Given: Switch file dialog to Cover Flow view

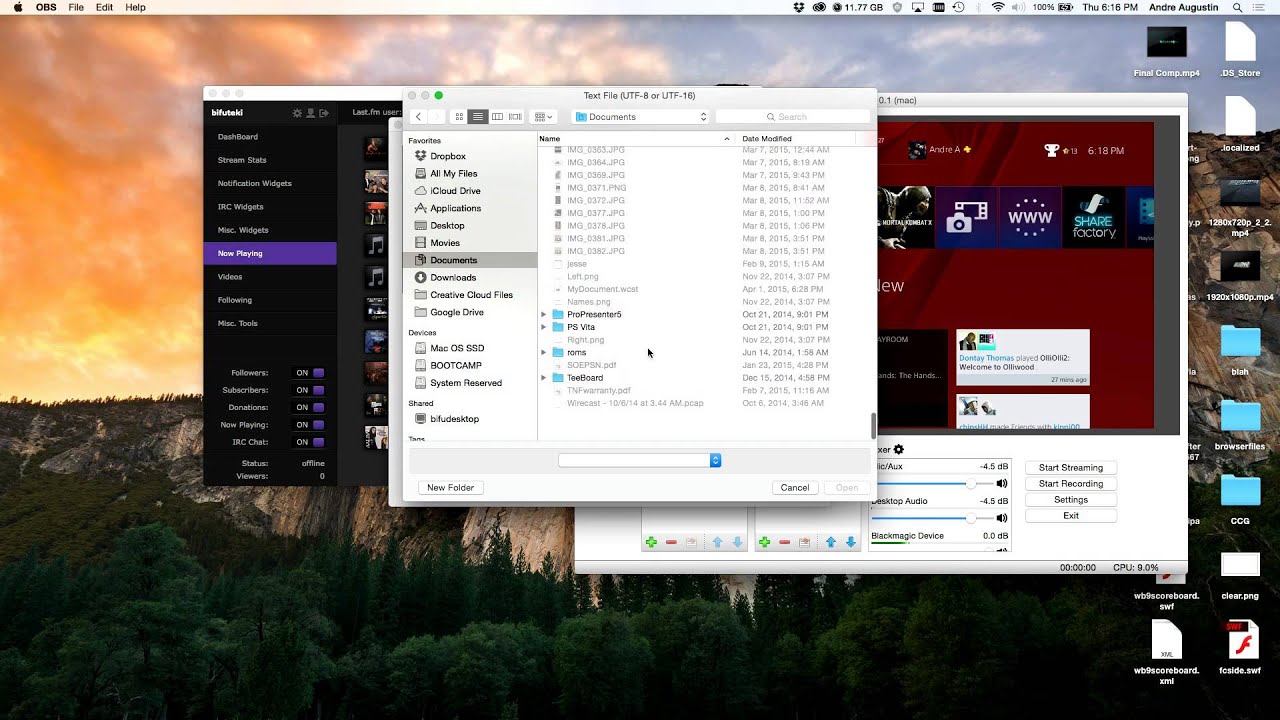Looking at the screenshot, I should [515, 117].
